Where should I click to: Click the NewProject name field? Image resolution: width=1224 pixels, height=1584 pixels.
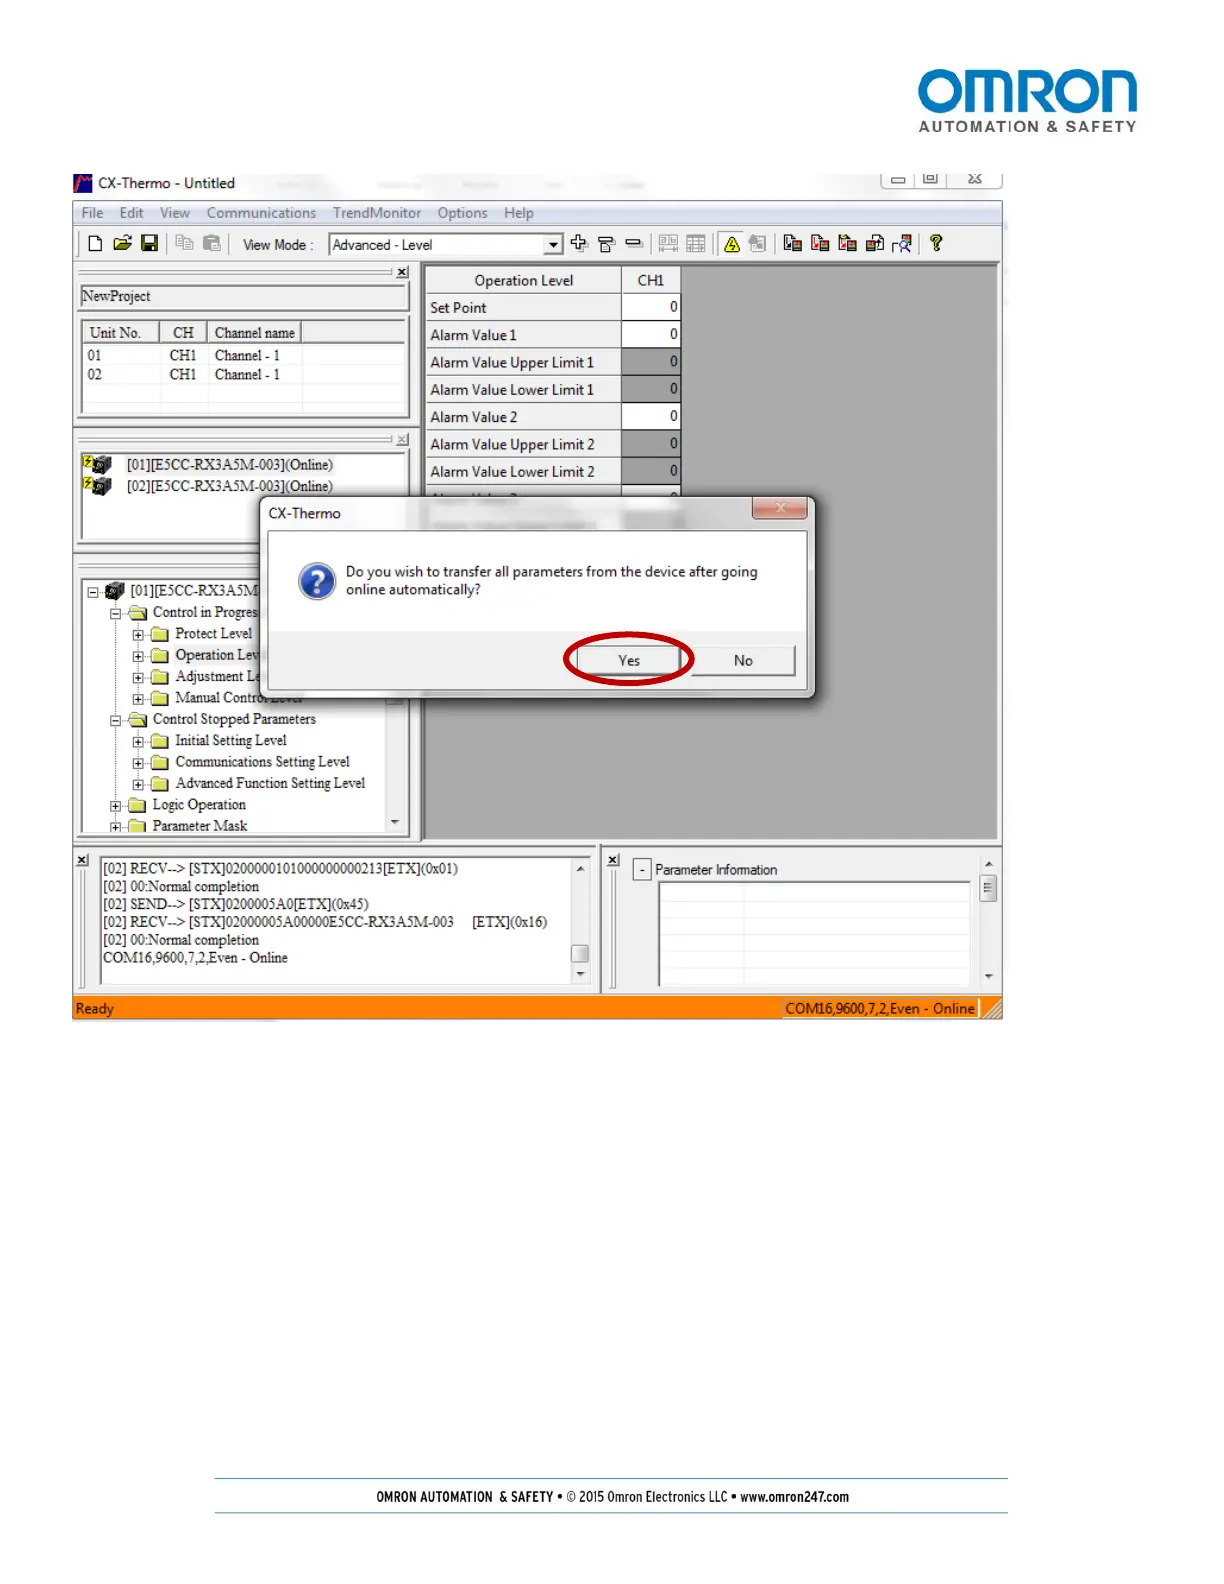pos(244,296)
